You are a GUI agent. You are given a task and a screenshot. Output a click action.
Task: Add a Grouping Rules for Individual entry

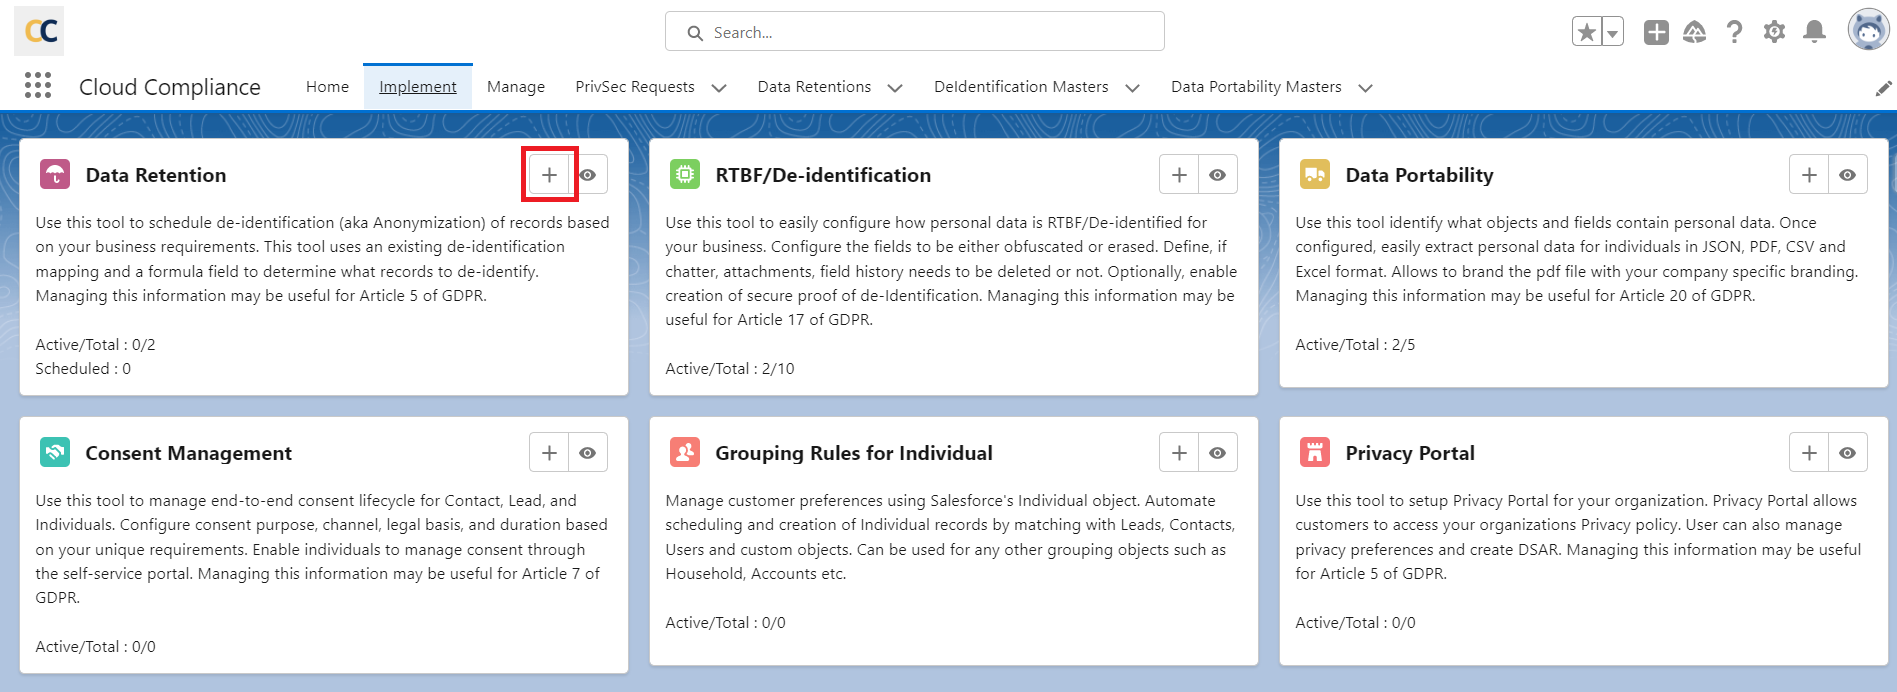click(x=1179, y=453)
